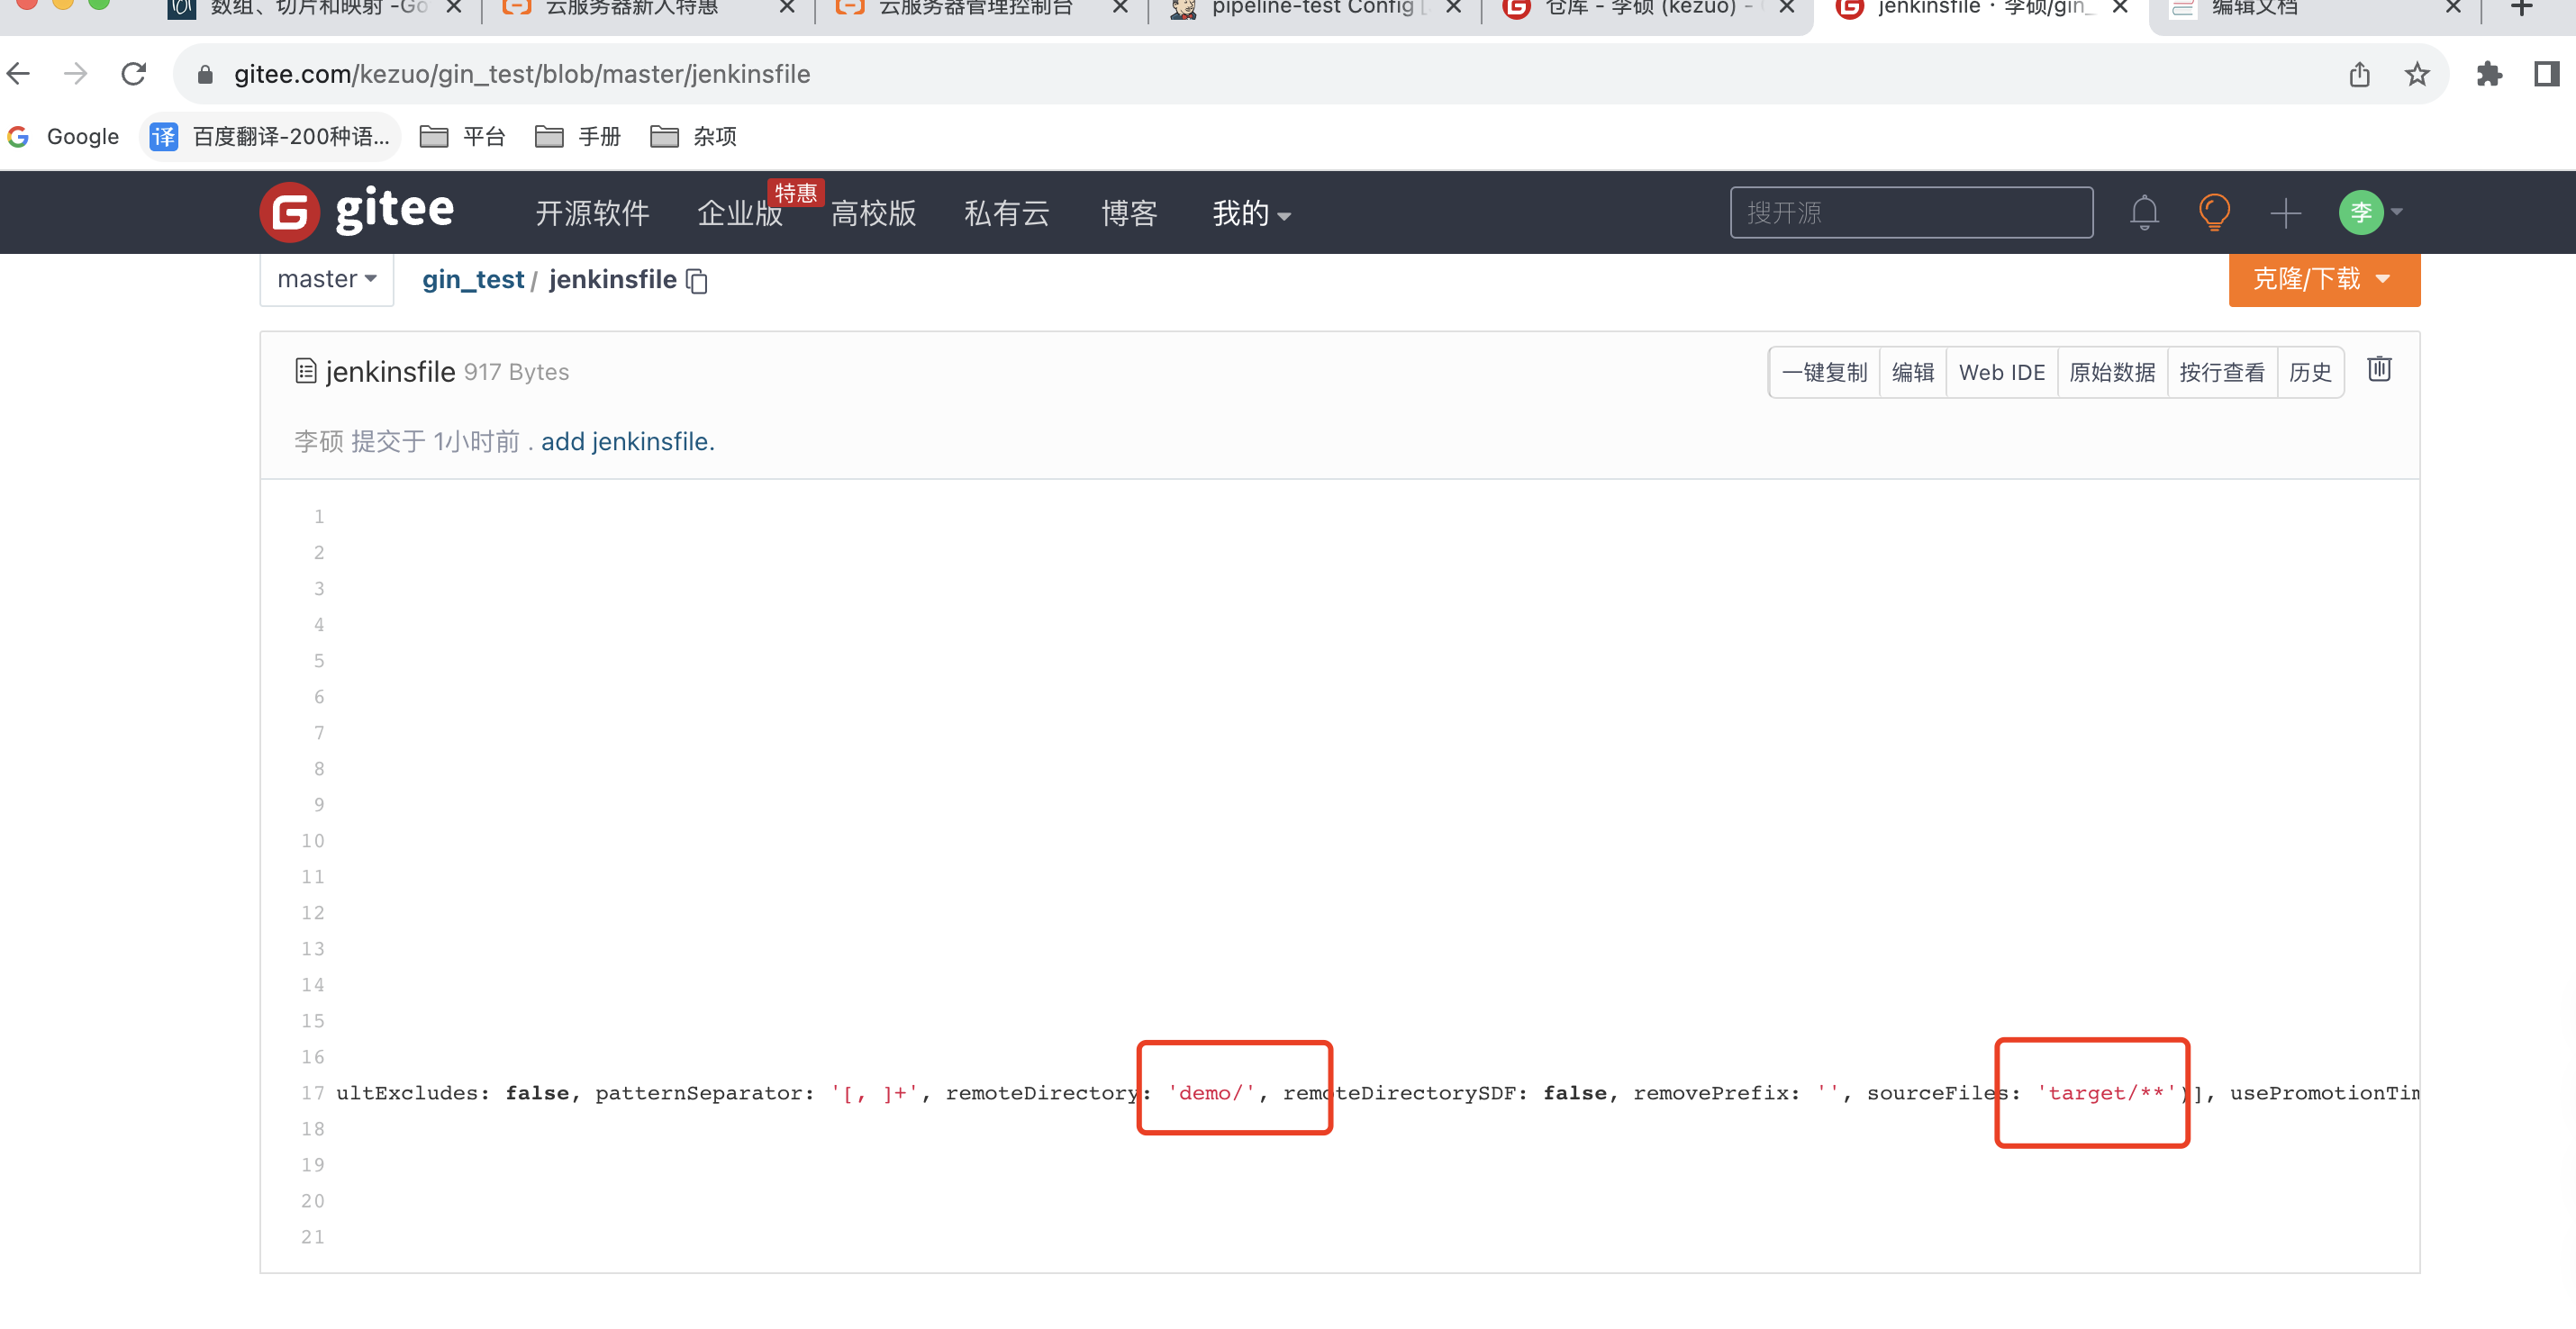2576x1329 pixels.
Task: Open 开源软件 in gitee navigation
Action: (592, 213)
